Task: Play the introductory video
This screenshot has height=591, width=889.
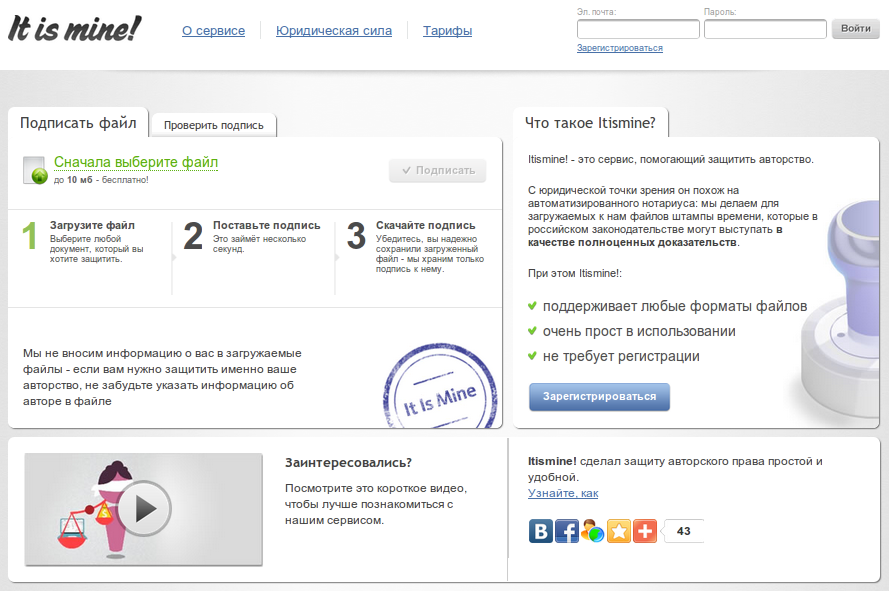Action: pyautogui.click(x=144, y=509)
